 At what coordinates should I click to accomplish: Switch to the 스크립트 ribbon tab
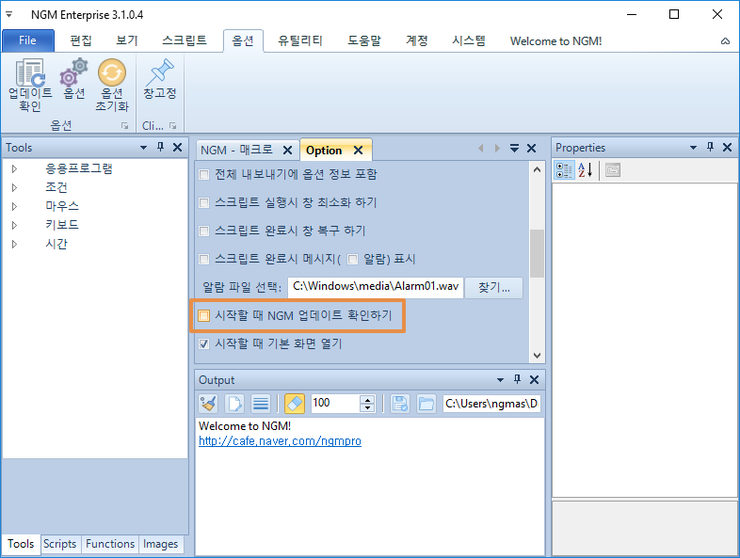click(184, 41)
